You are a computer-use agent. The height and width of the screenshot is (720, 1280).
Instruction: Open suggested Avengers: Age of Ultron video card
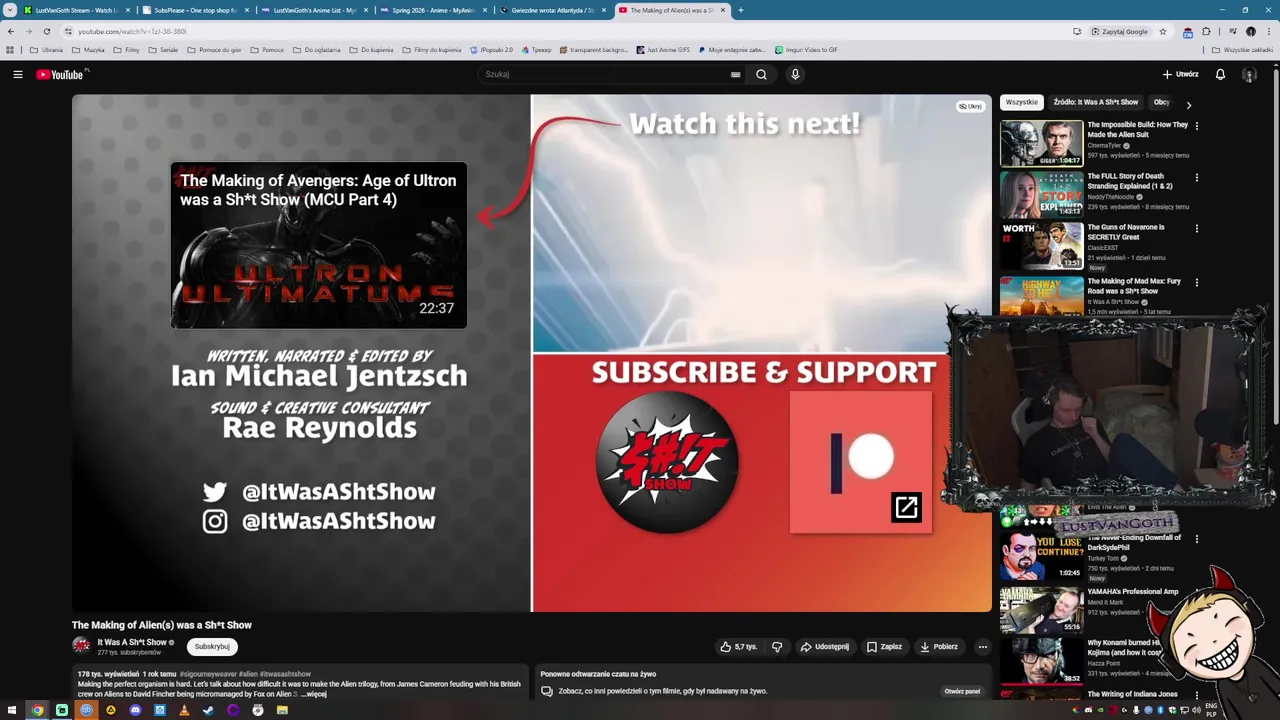318,245
